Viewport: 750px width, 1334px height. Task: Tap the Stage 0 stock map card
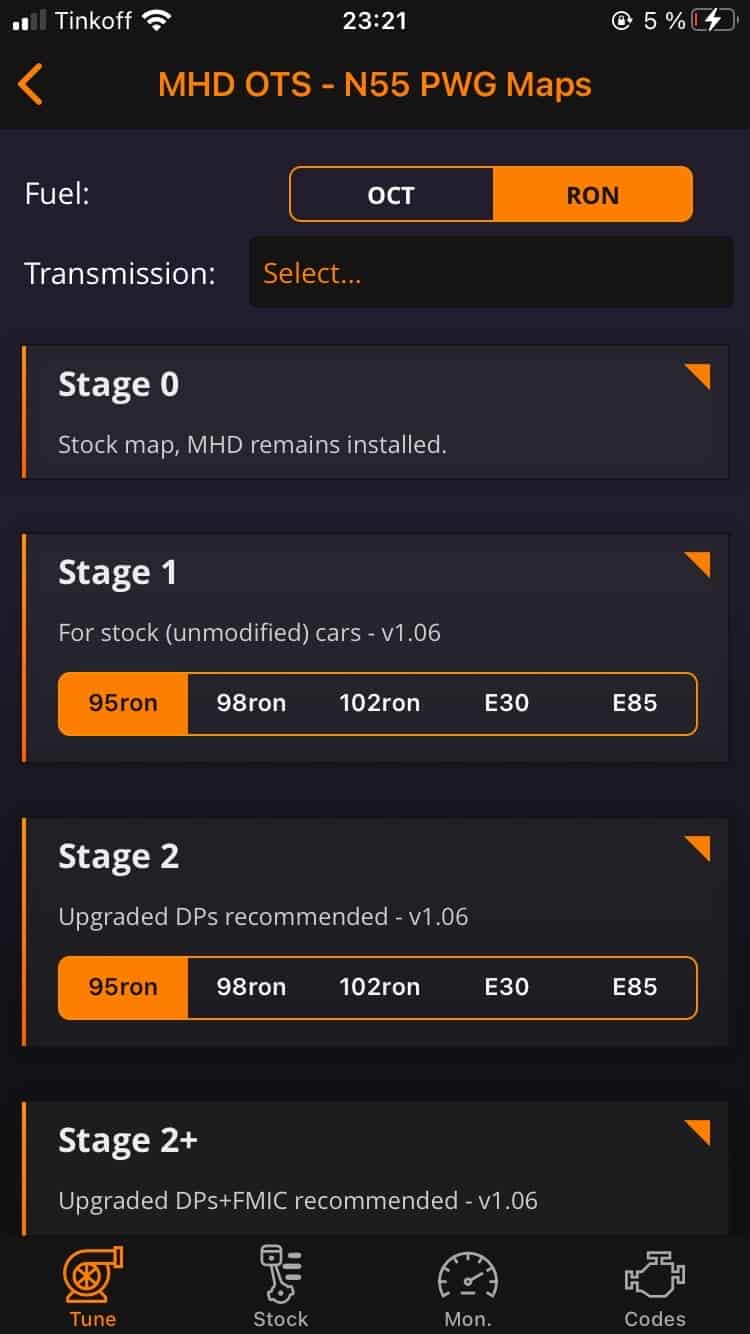click(375, 412)
